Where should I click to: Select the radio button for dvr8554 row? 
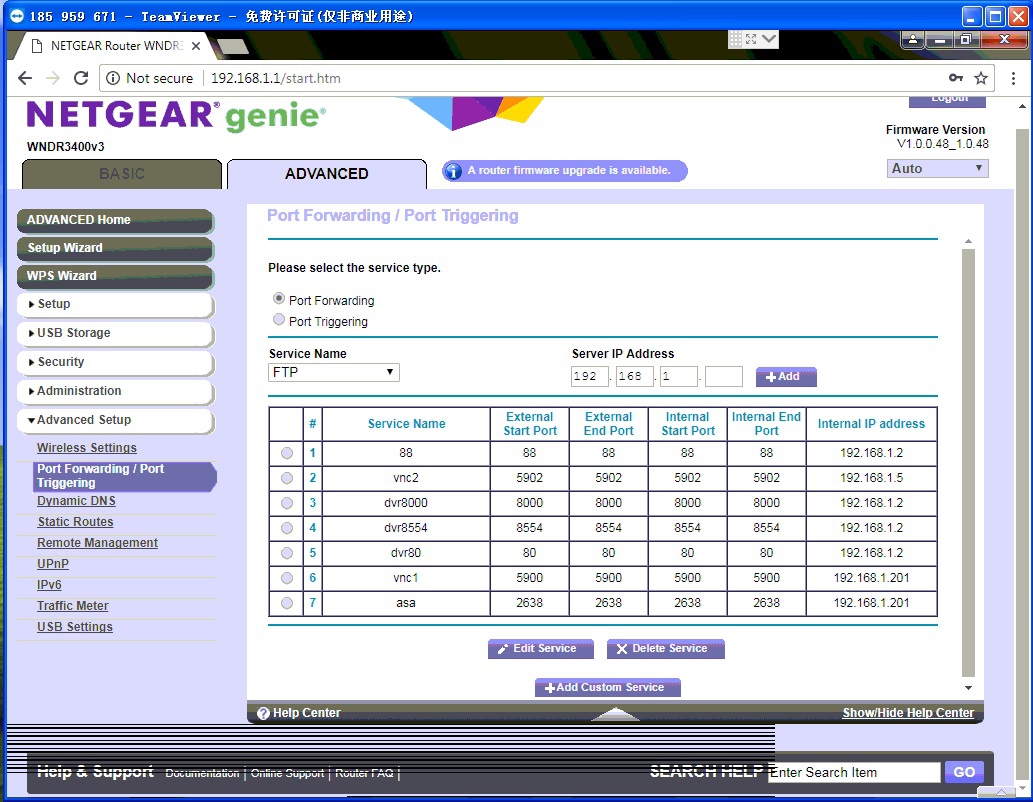click(287, 529)
